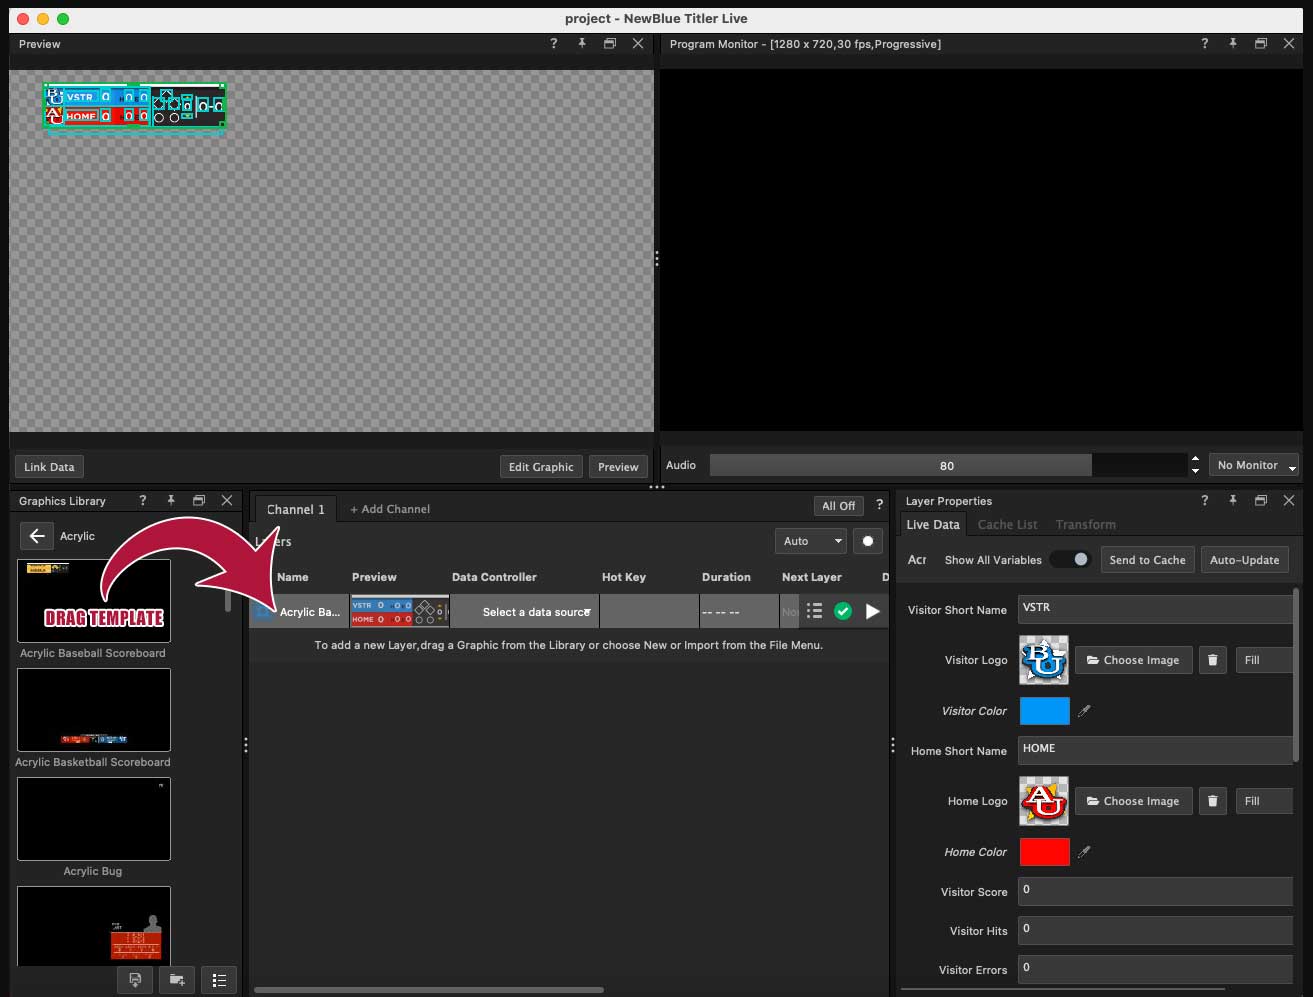Open the Auto mode dropdown

click(811, 541)
